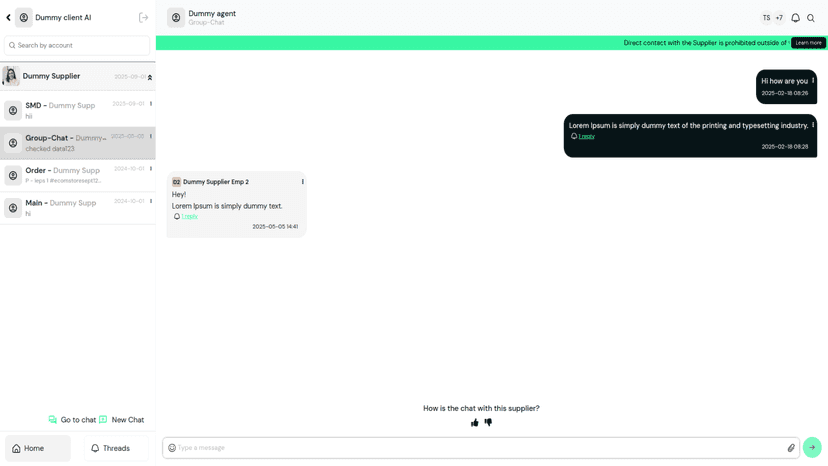Click the back arrow next to Dummy client AI
Viewport: 828px width, 466px height.
[8, 17]
